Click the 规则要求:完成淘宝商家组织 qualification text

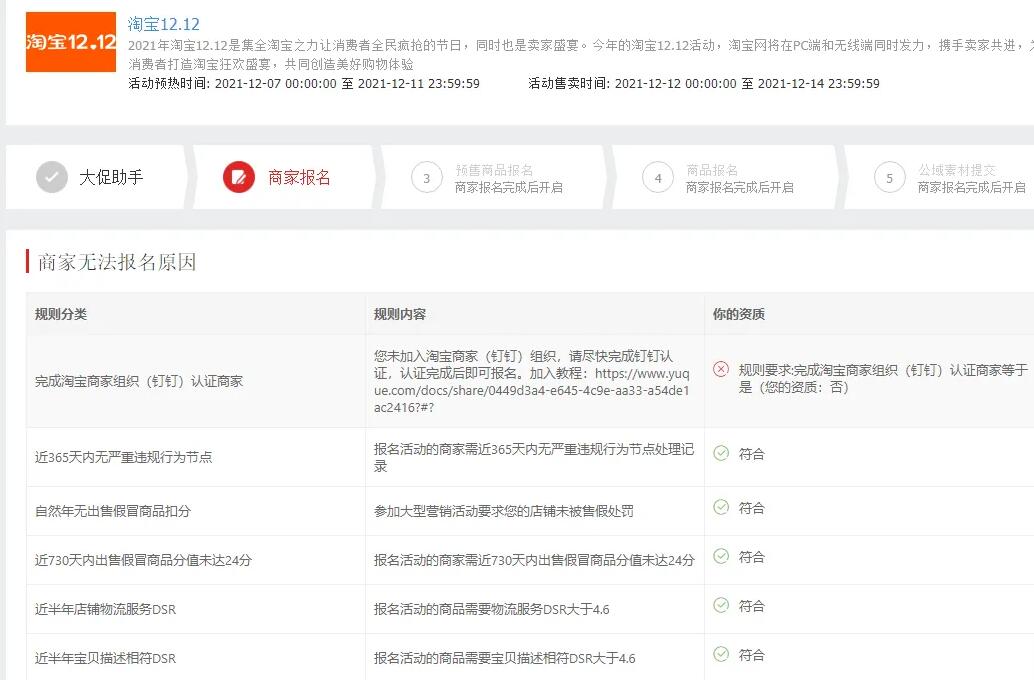pos(883,379)
